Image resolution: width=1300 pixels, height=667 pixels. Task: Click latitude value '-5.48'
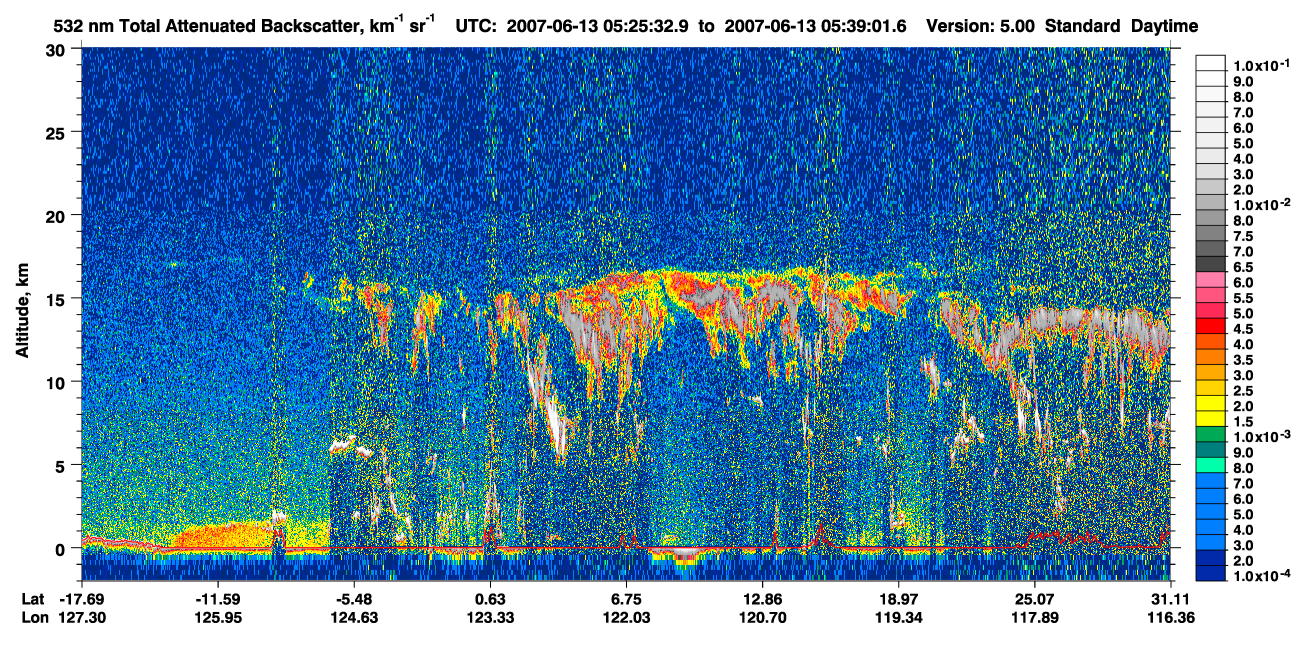coord(354,599)
